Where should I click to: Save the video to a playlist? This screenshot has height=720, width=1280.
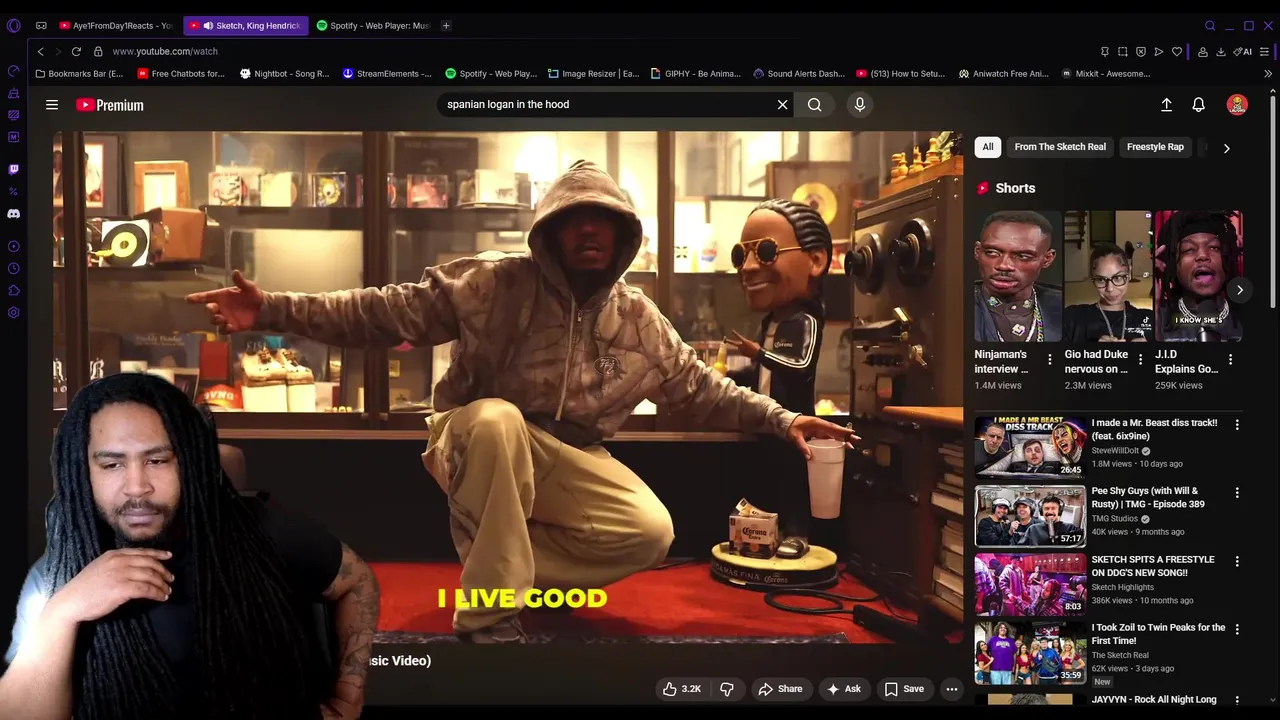(904, 688)
